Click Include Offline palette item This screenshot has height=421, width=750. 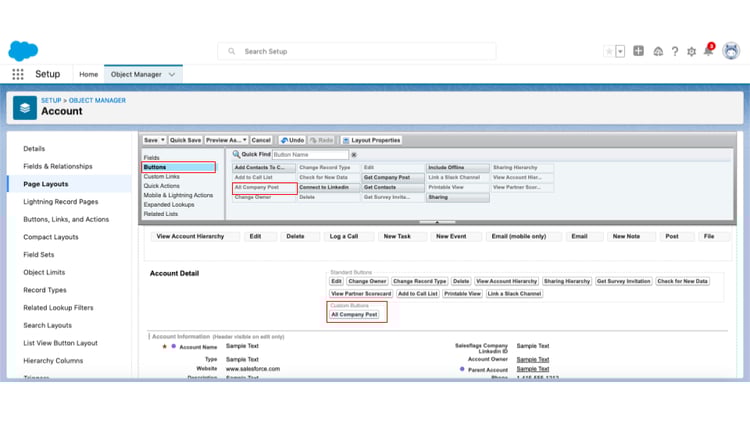pos(458,167)
